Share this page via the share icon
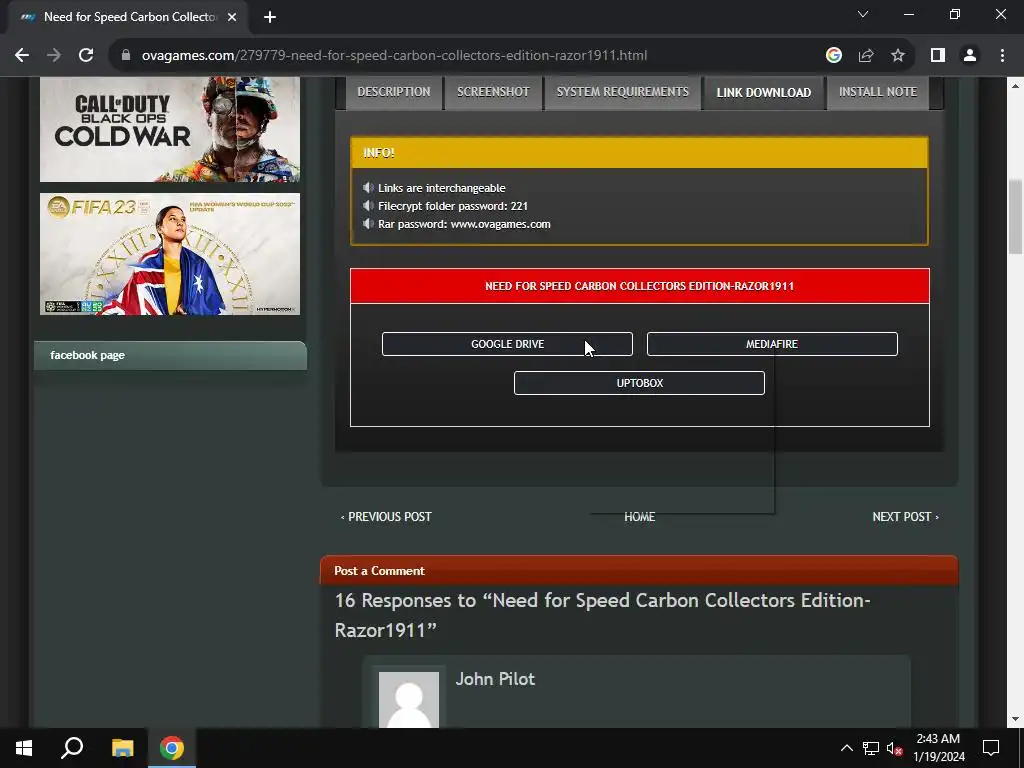 866,56
